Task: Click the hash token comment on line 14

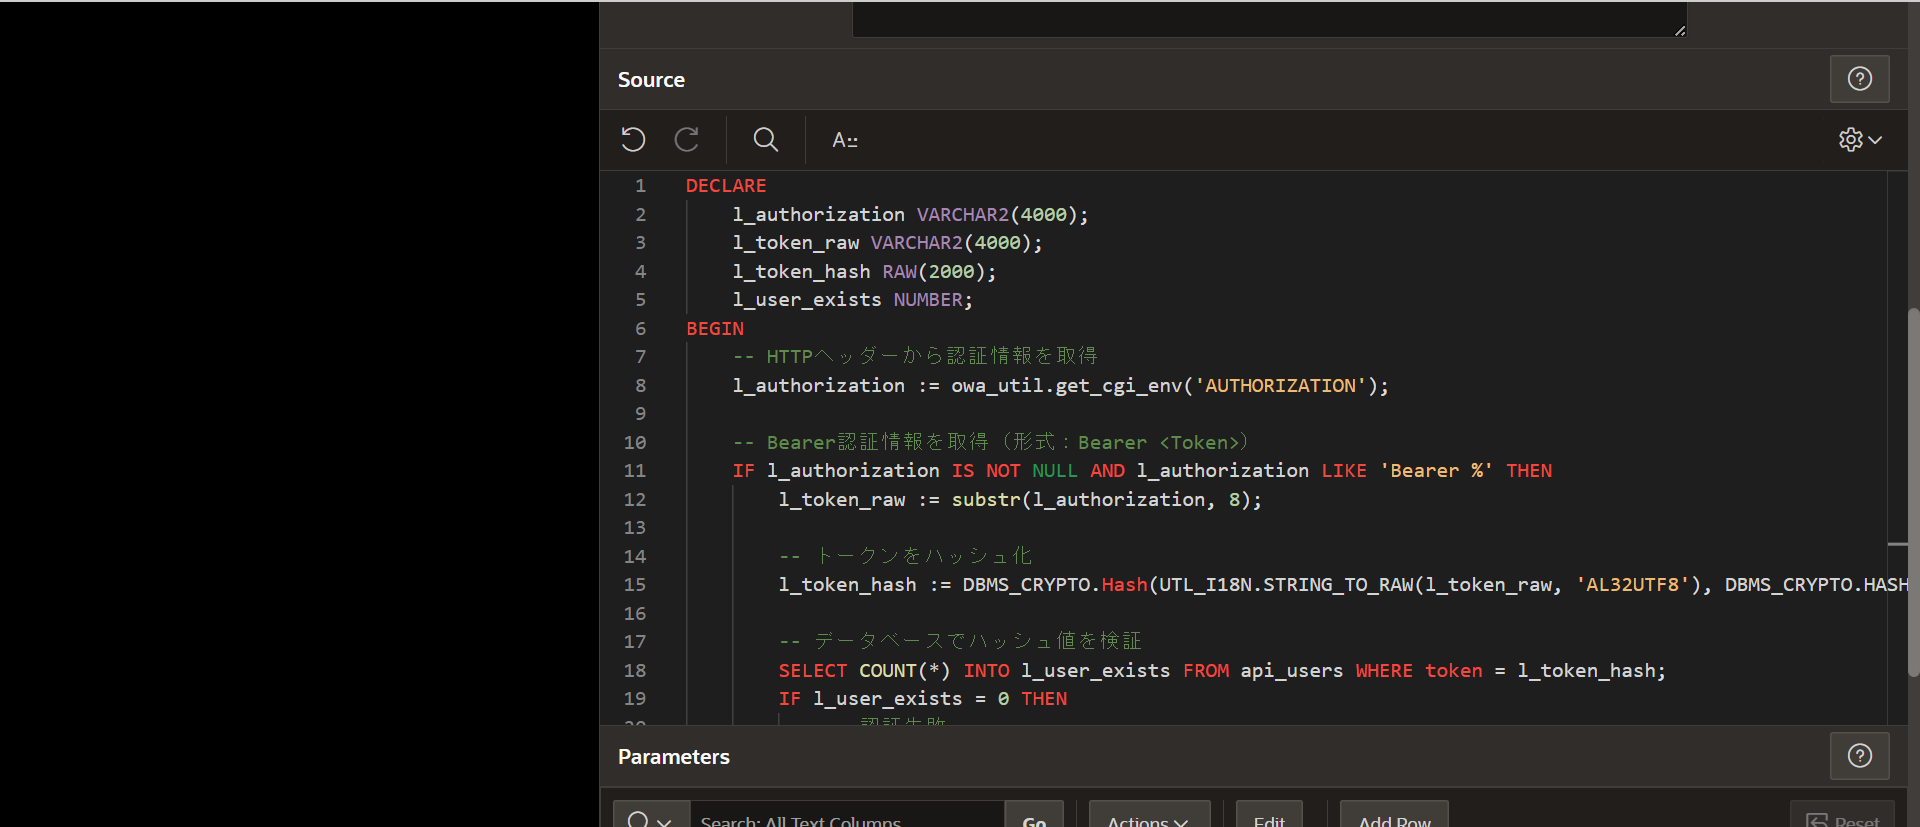Action: click(x=905, y=556)
